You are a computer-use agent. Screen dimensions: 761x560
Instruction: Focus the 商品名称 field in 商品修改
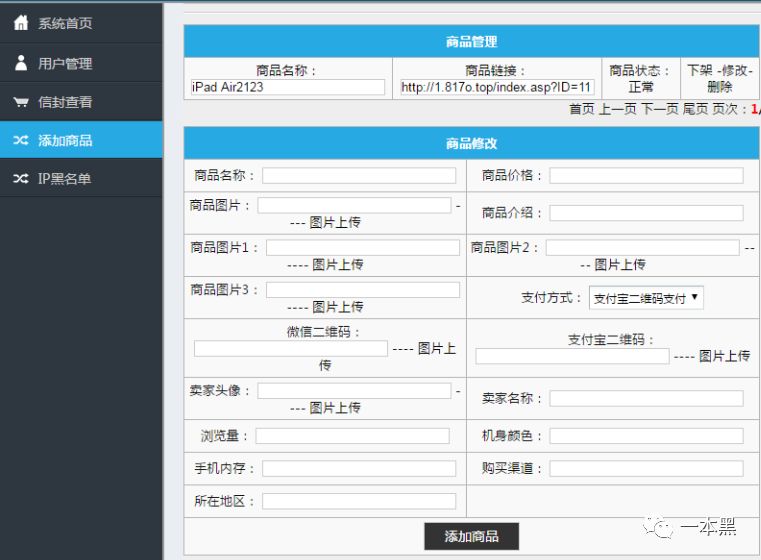tap(359, 175)
